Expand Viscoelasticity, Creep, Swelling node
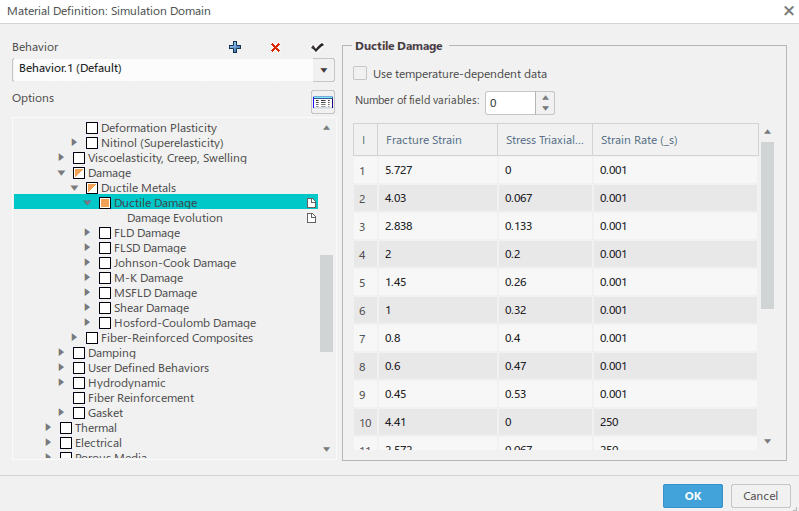The image size is (799, 511). pyautogui.click(x=61, y=157)
